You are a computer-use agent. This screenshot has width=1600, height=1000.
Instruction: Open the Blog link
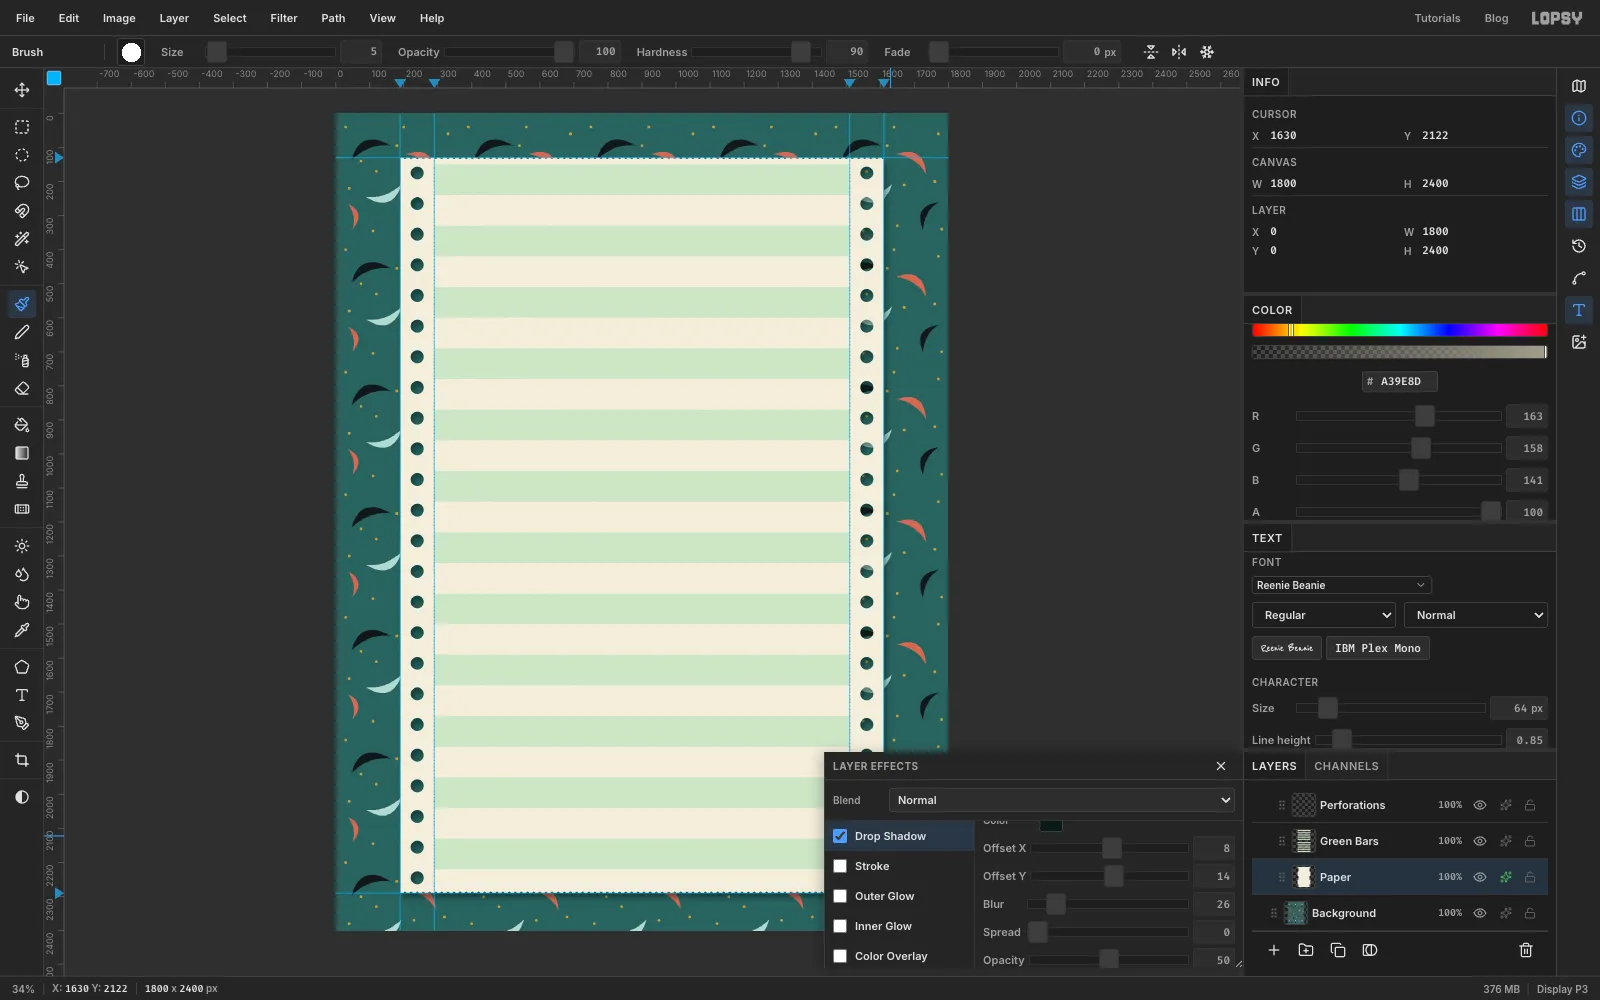point(1496,18)
